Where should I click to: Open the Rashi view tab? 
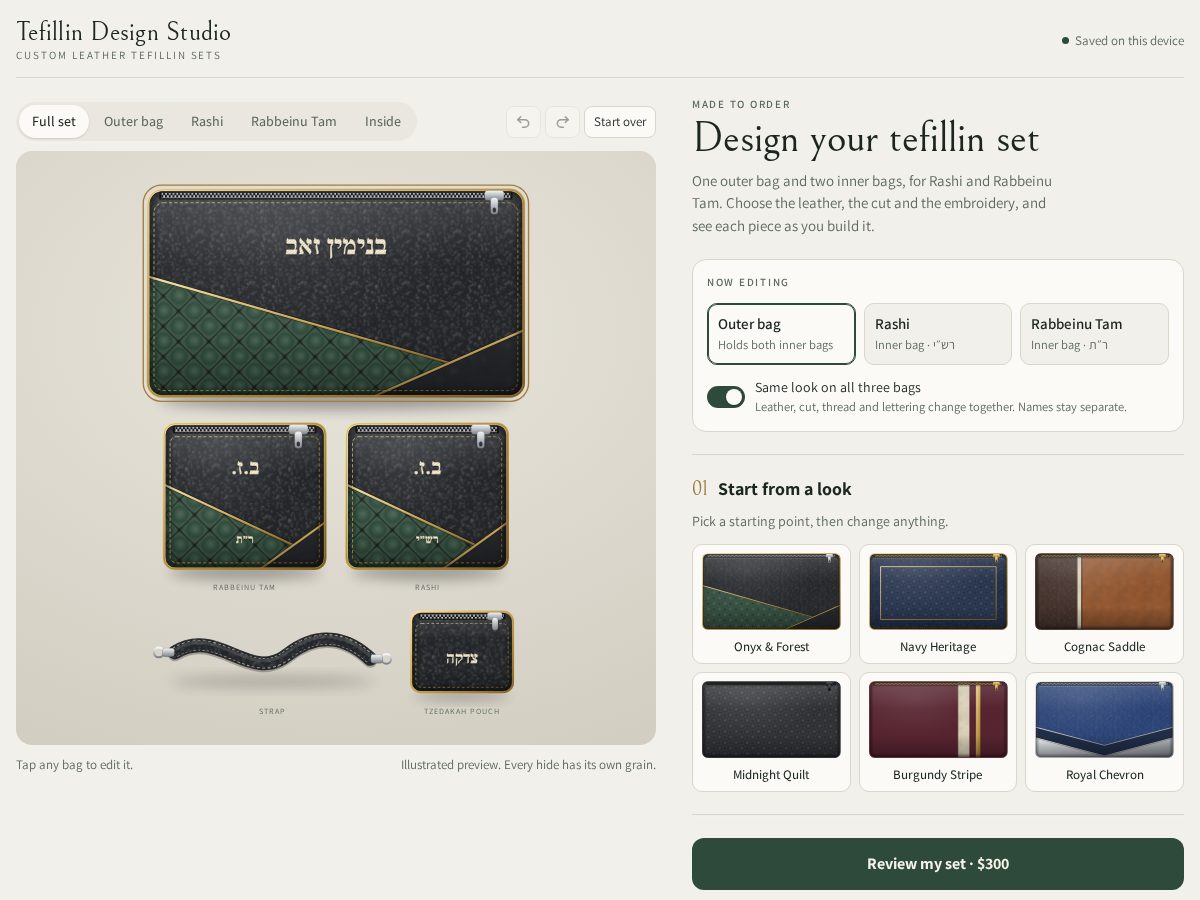click(x=207, y=122)
